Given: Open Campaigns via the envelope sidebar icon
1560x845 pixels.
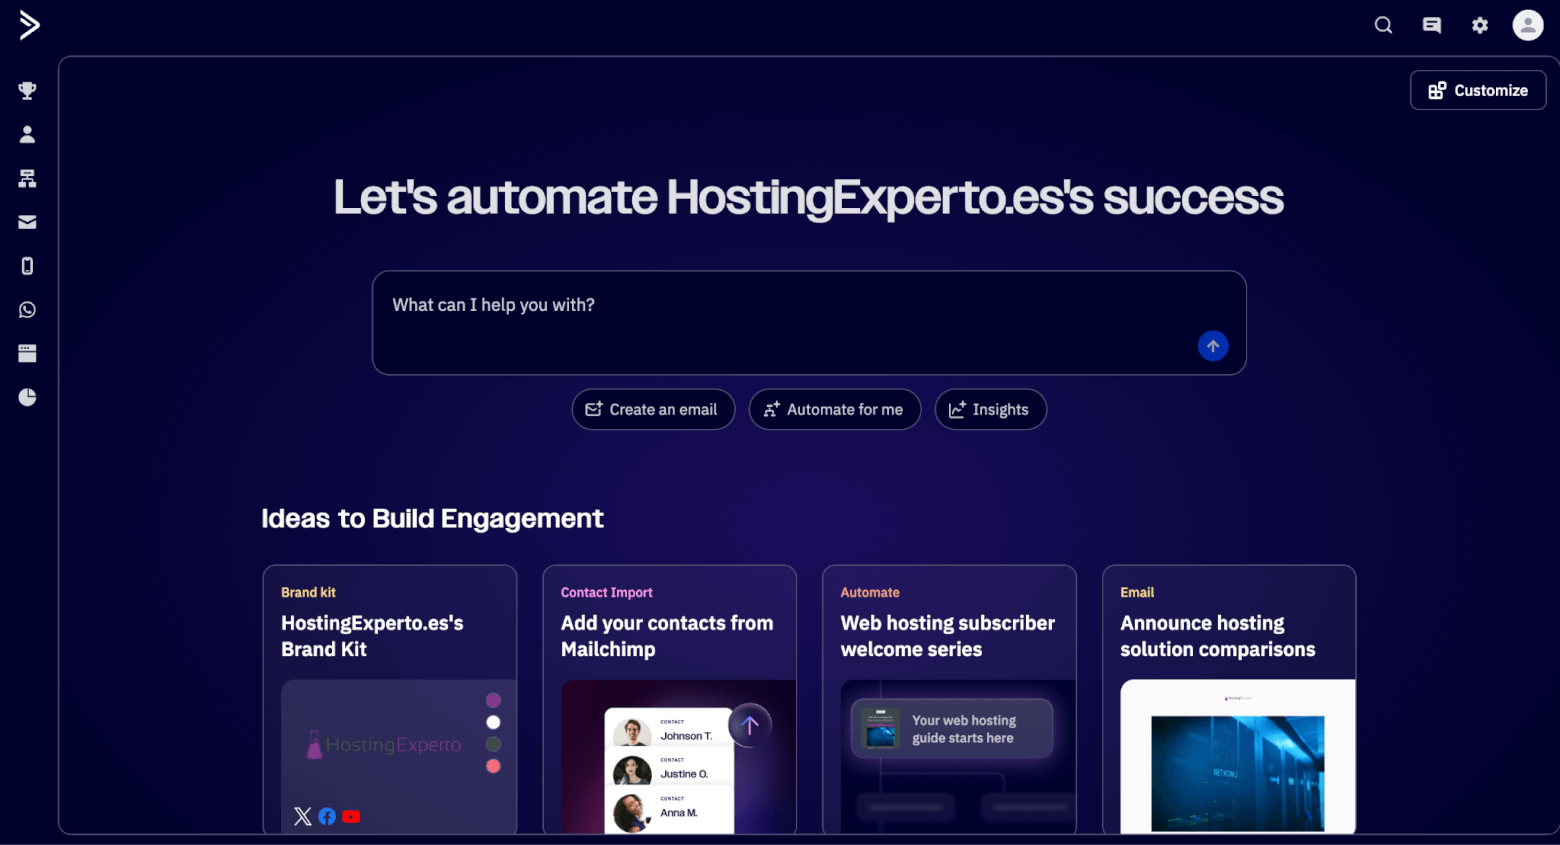Looking at the screenshot, I should (x=26, y=221).
